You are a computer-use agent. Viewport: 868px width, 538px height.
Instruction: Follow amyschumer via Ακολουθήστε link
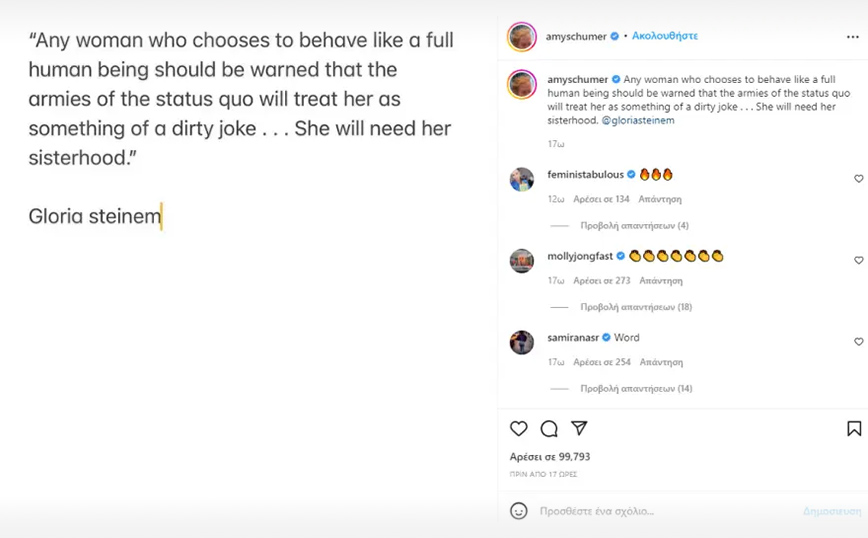tap(665, 36)
